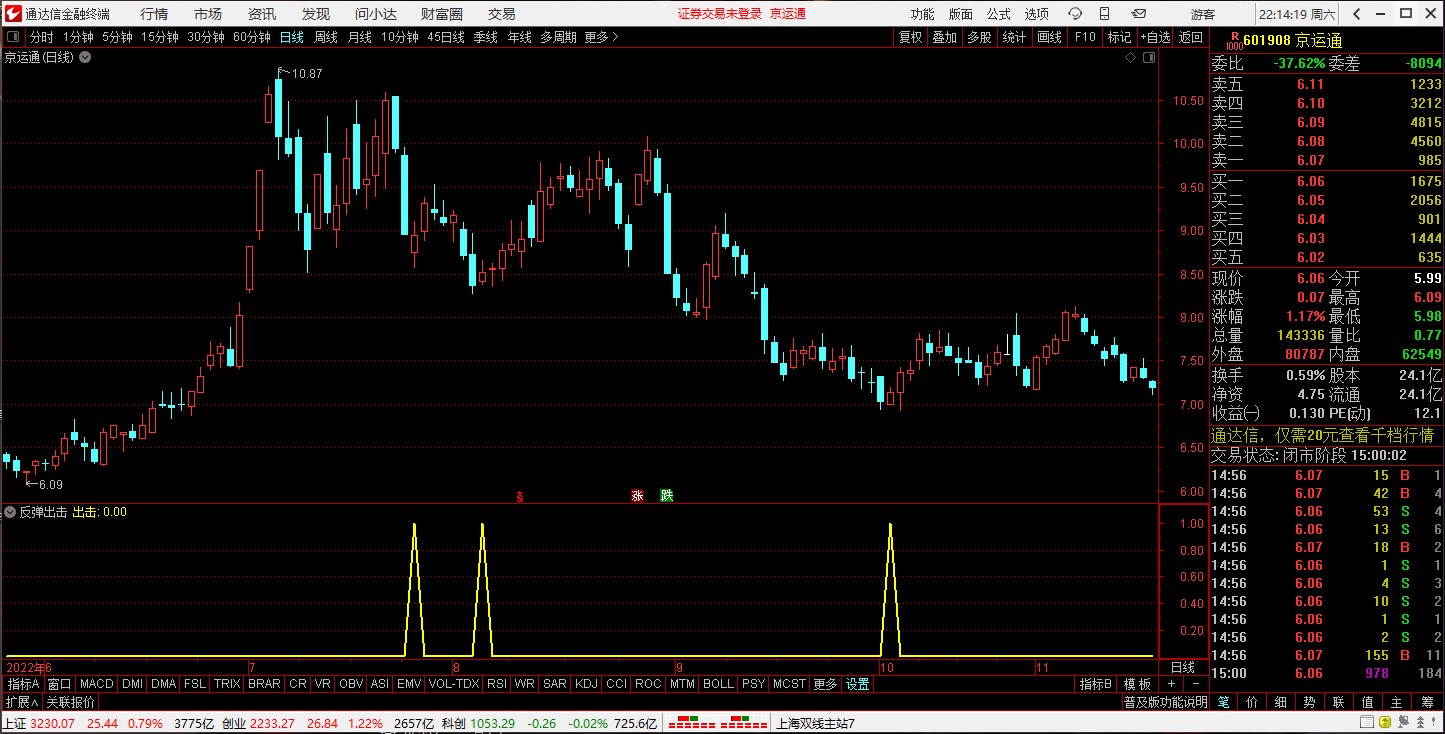
Task: Switch to 筹 chip distribution tab
Action: coord(1427,703)
